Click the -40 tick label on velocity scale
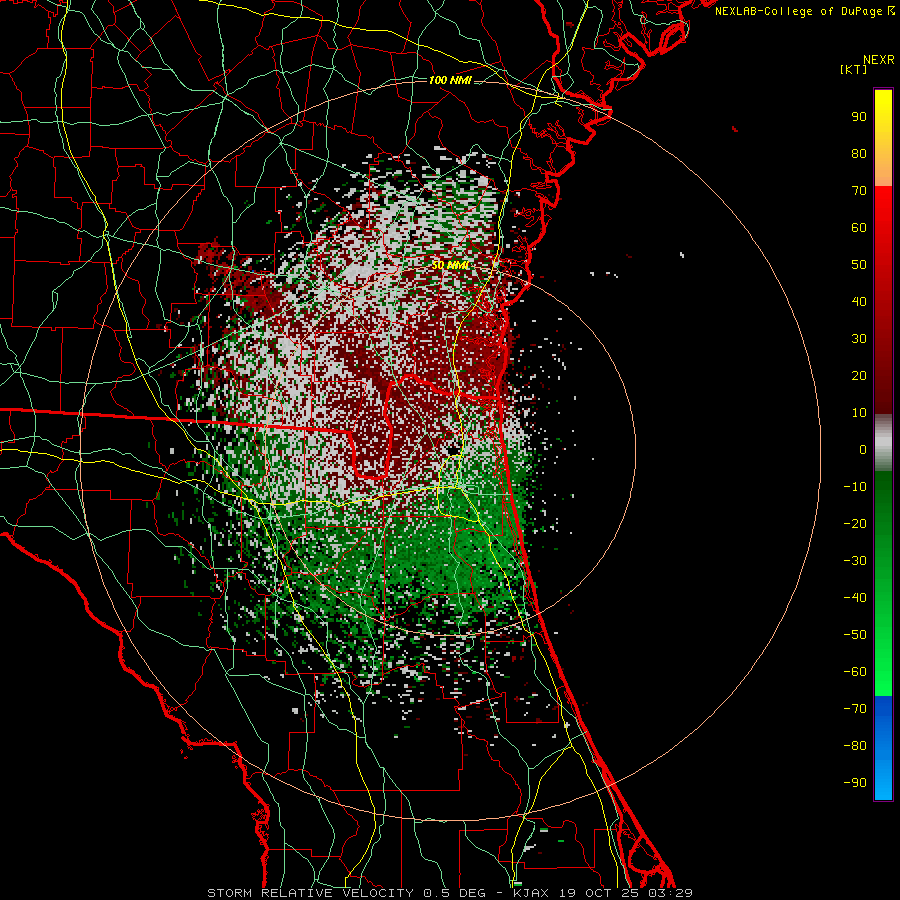The height and width of the screenshot is (900, 900). [x=855, y=598]
